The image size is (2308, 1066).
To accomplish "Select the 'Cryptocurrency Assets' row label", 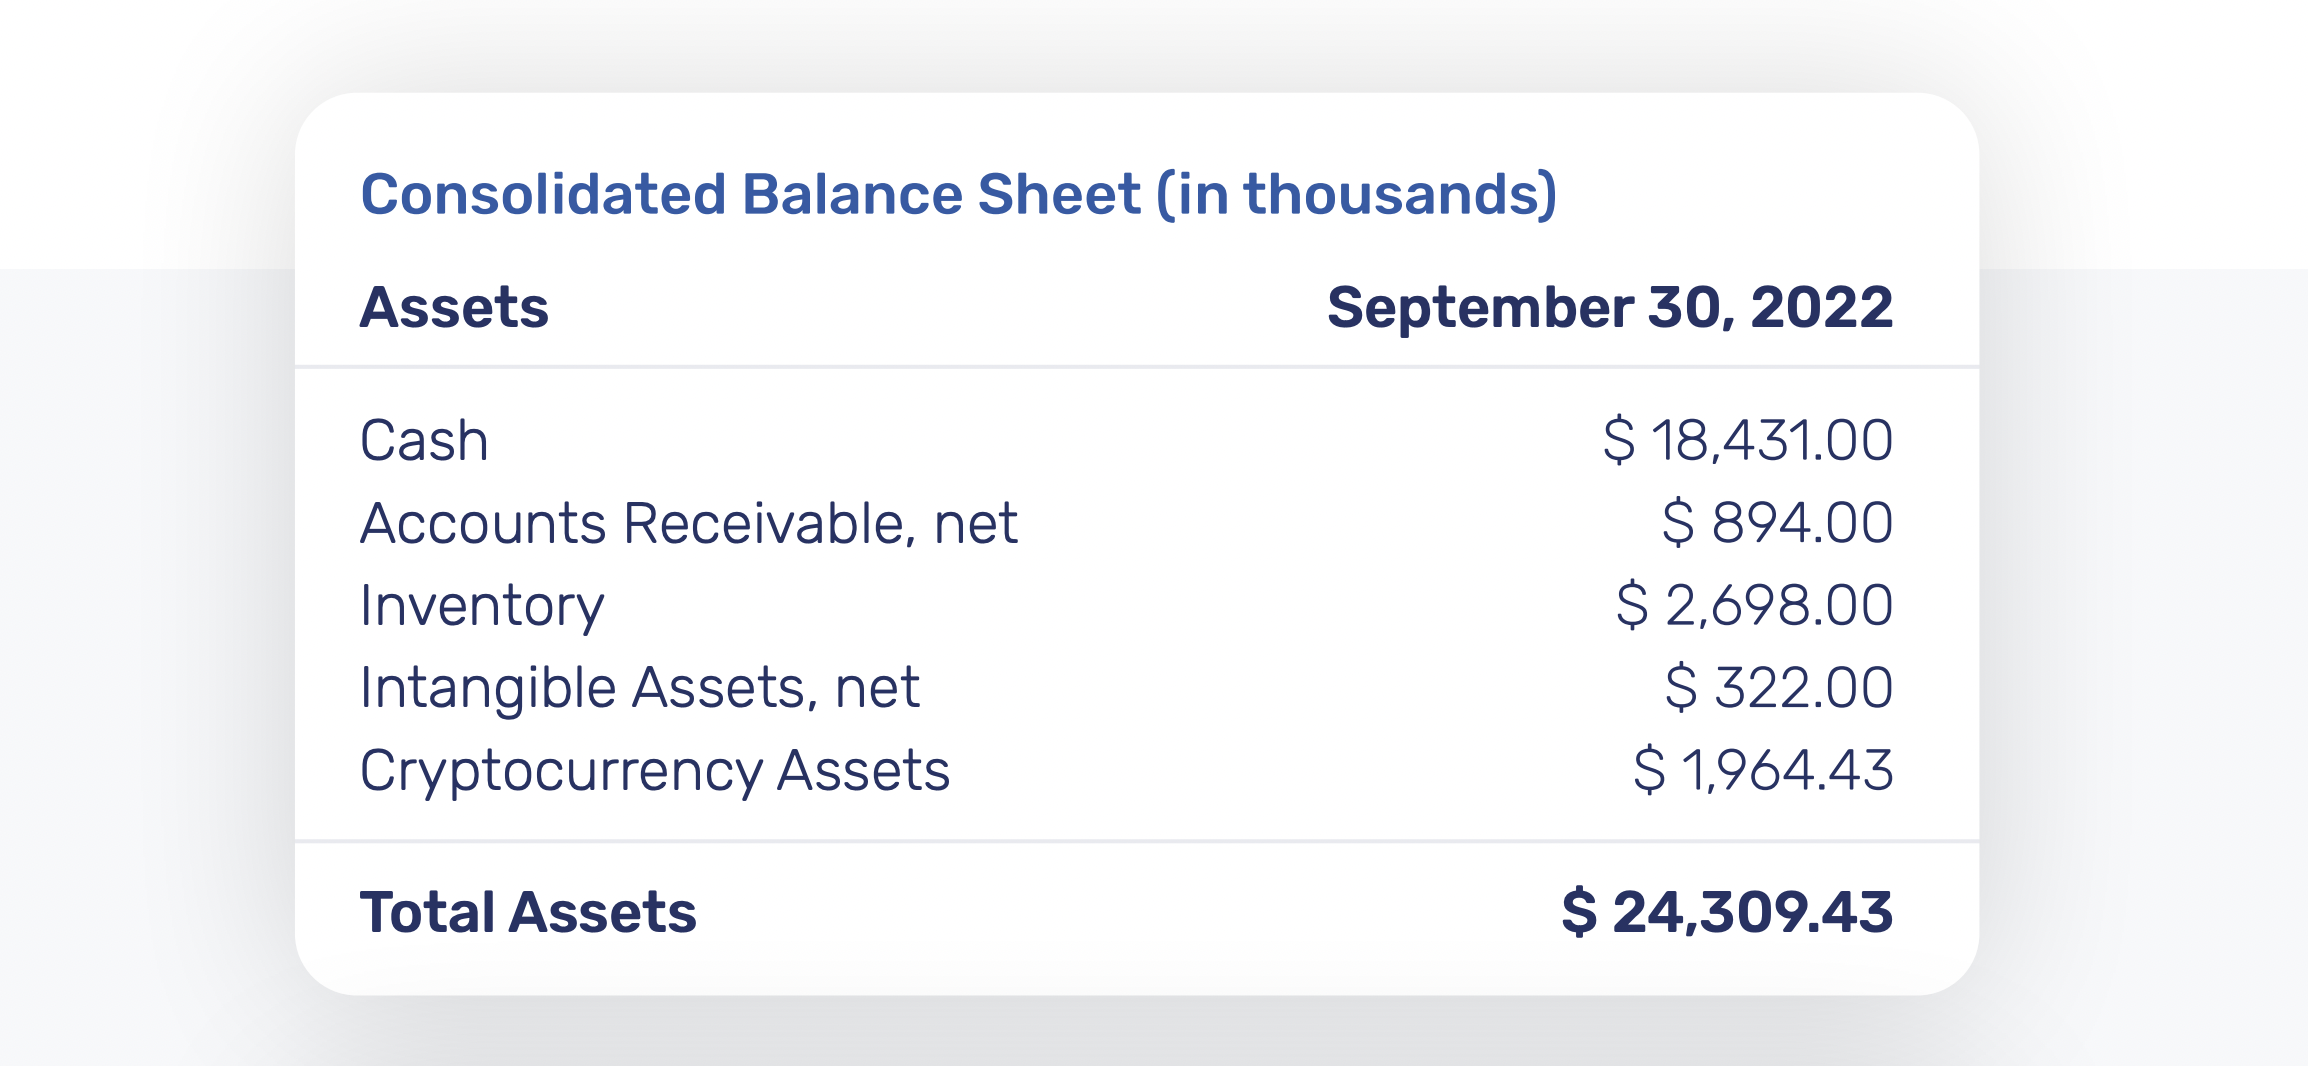I will tap(654, 771).
